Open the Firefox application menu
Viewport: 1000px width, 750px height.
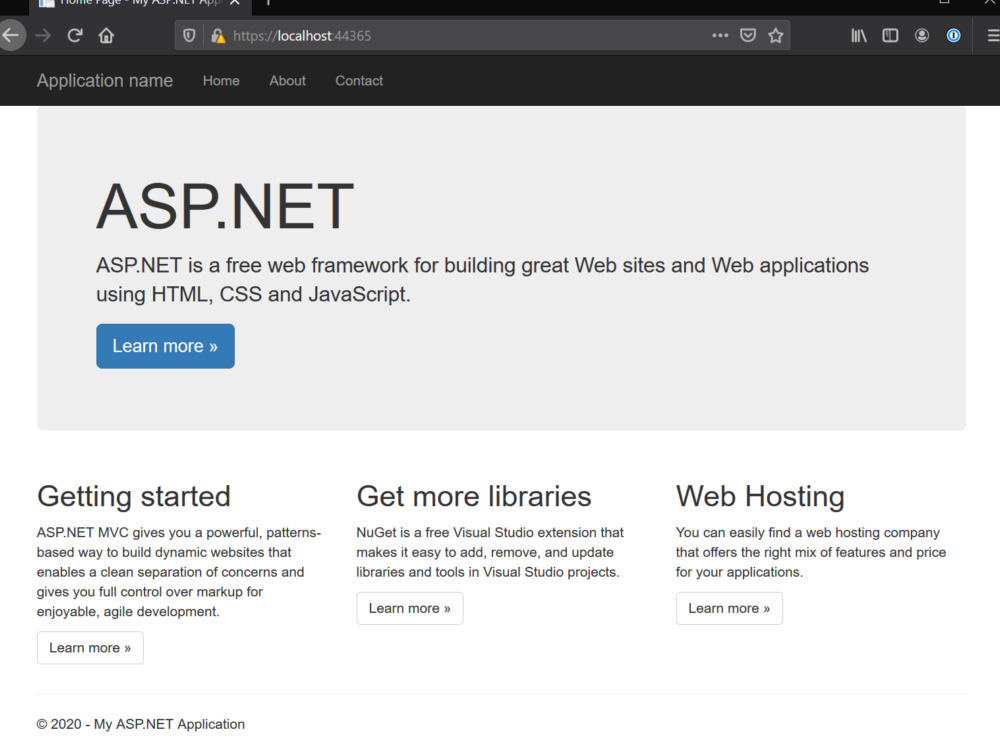991,35
